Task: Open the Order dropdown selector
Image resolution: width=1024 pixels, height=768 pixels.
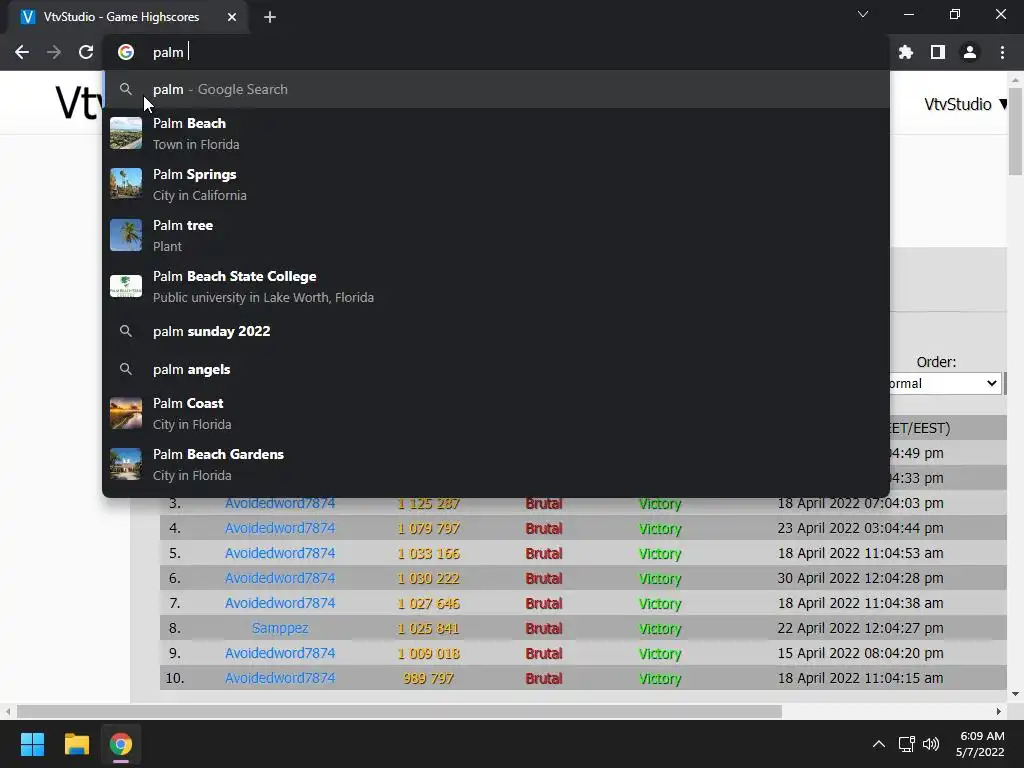Action: [944, 383]
